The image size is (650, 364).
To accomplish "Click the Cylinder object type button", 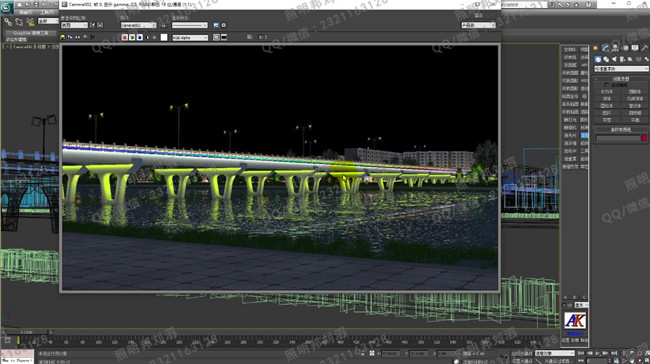I will click(x=607, y=106).
